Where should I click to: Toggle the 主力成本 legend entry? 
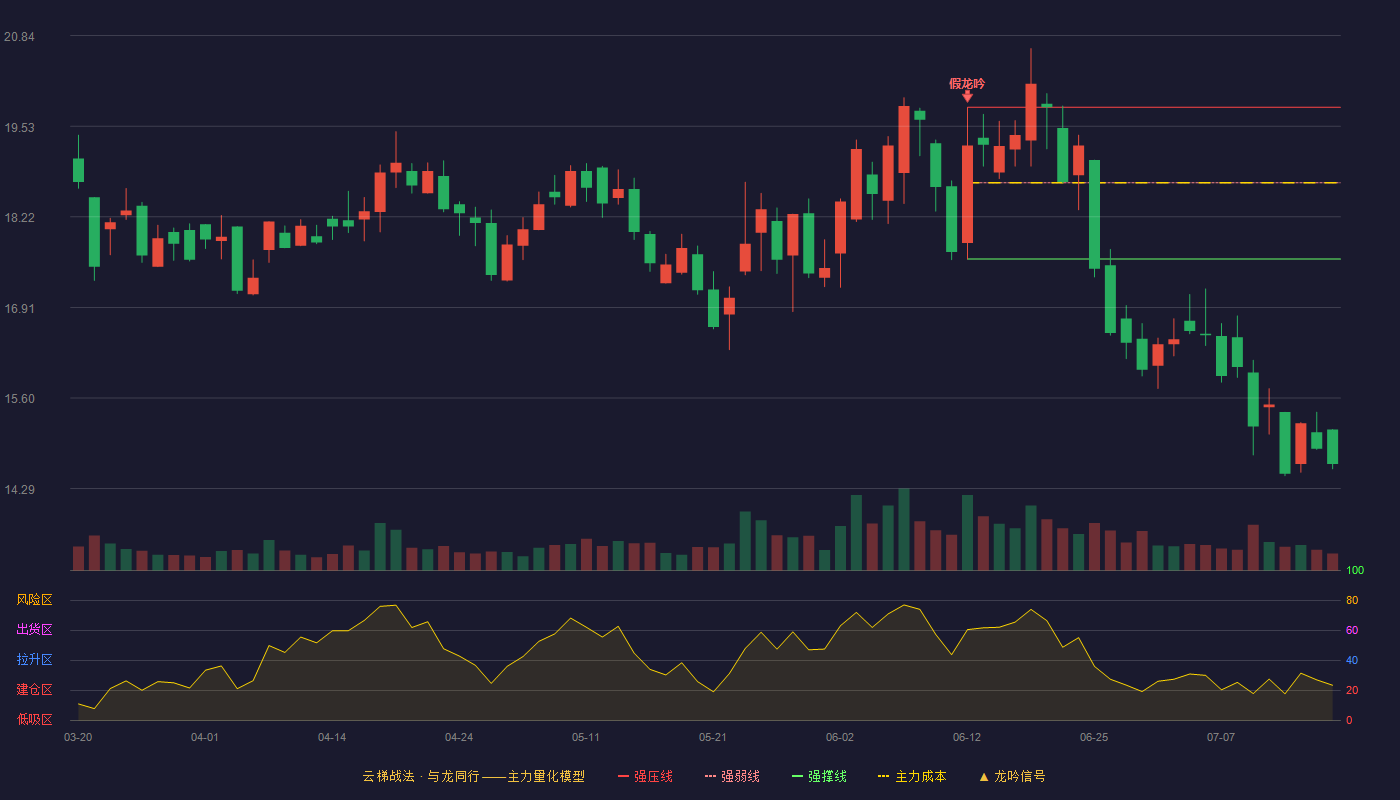point(912,776)
